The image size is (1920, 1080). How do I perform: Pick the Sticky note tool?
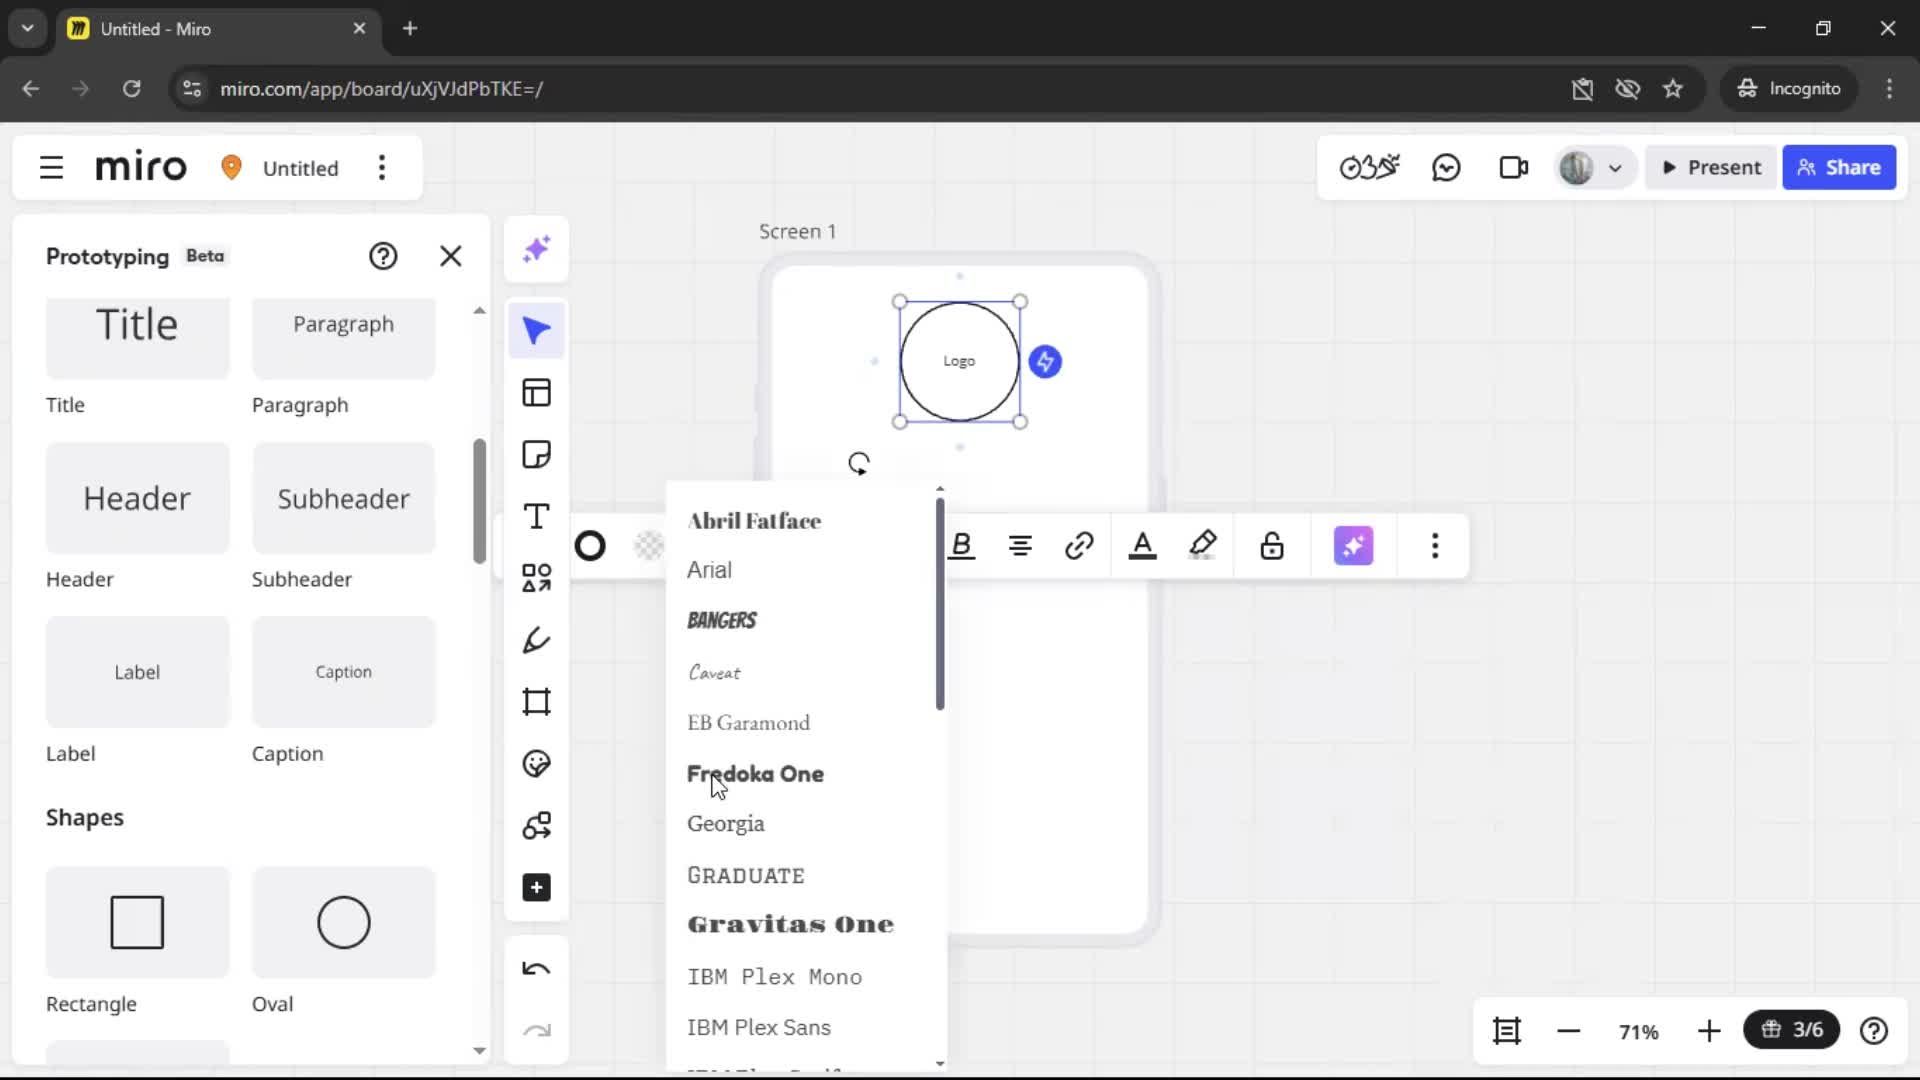point(537,455)
